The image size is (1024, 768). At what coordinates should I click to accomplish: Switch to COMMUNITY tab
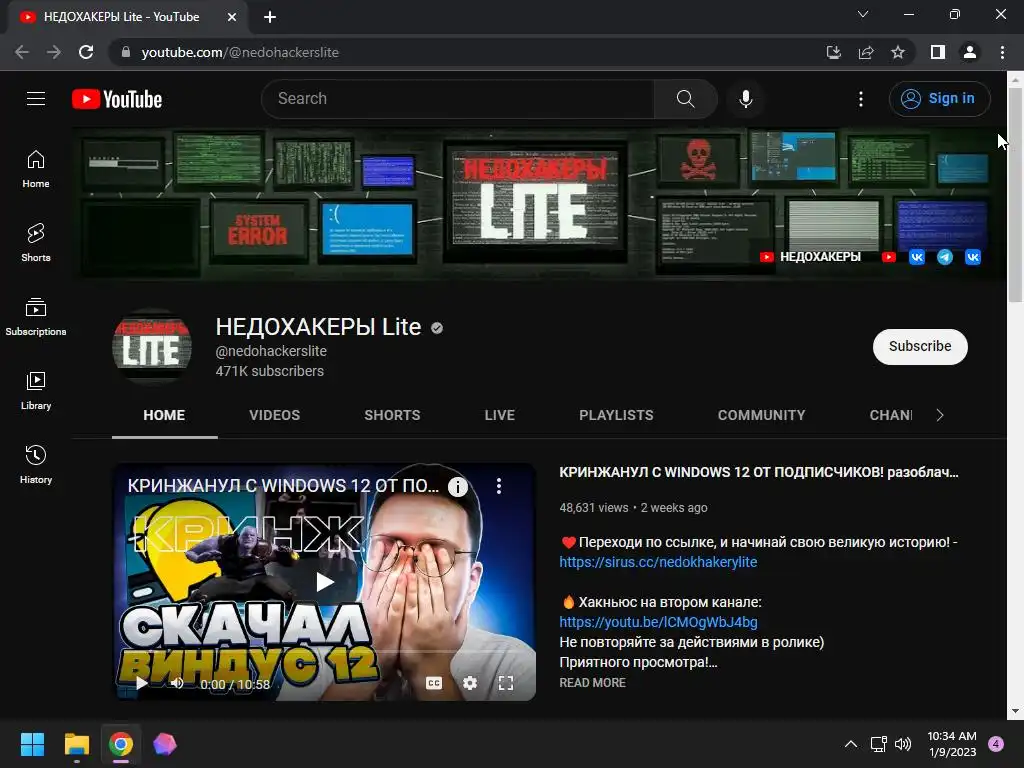click(761, 415)
